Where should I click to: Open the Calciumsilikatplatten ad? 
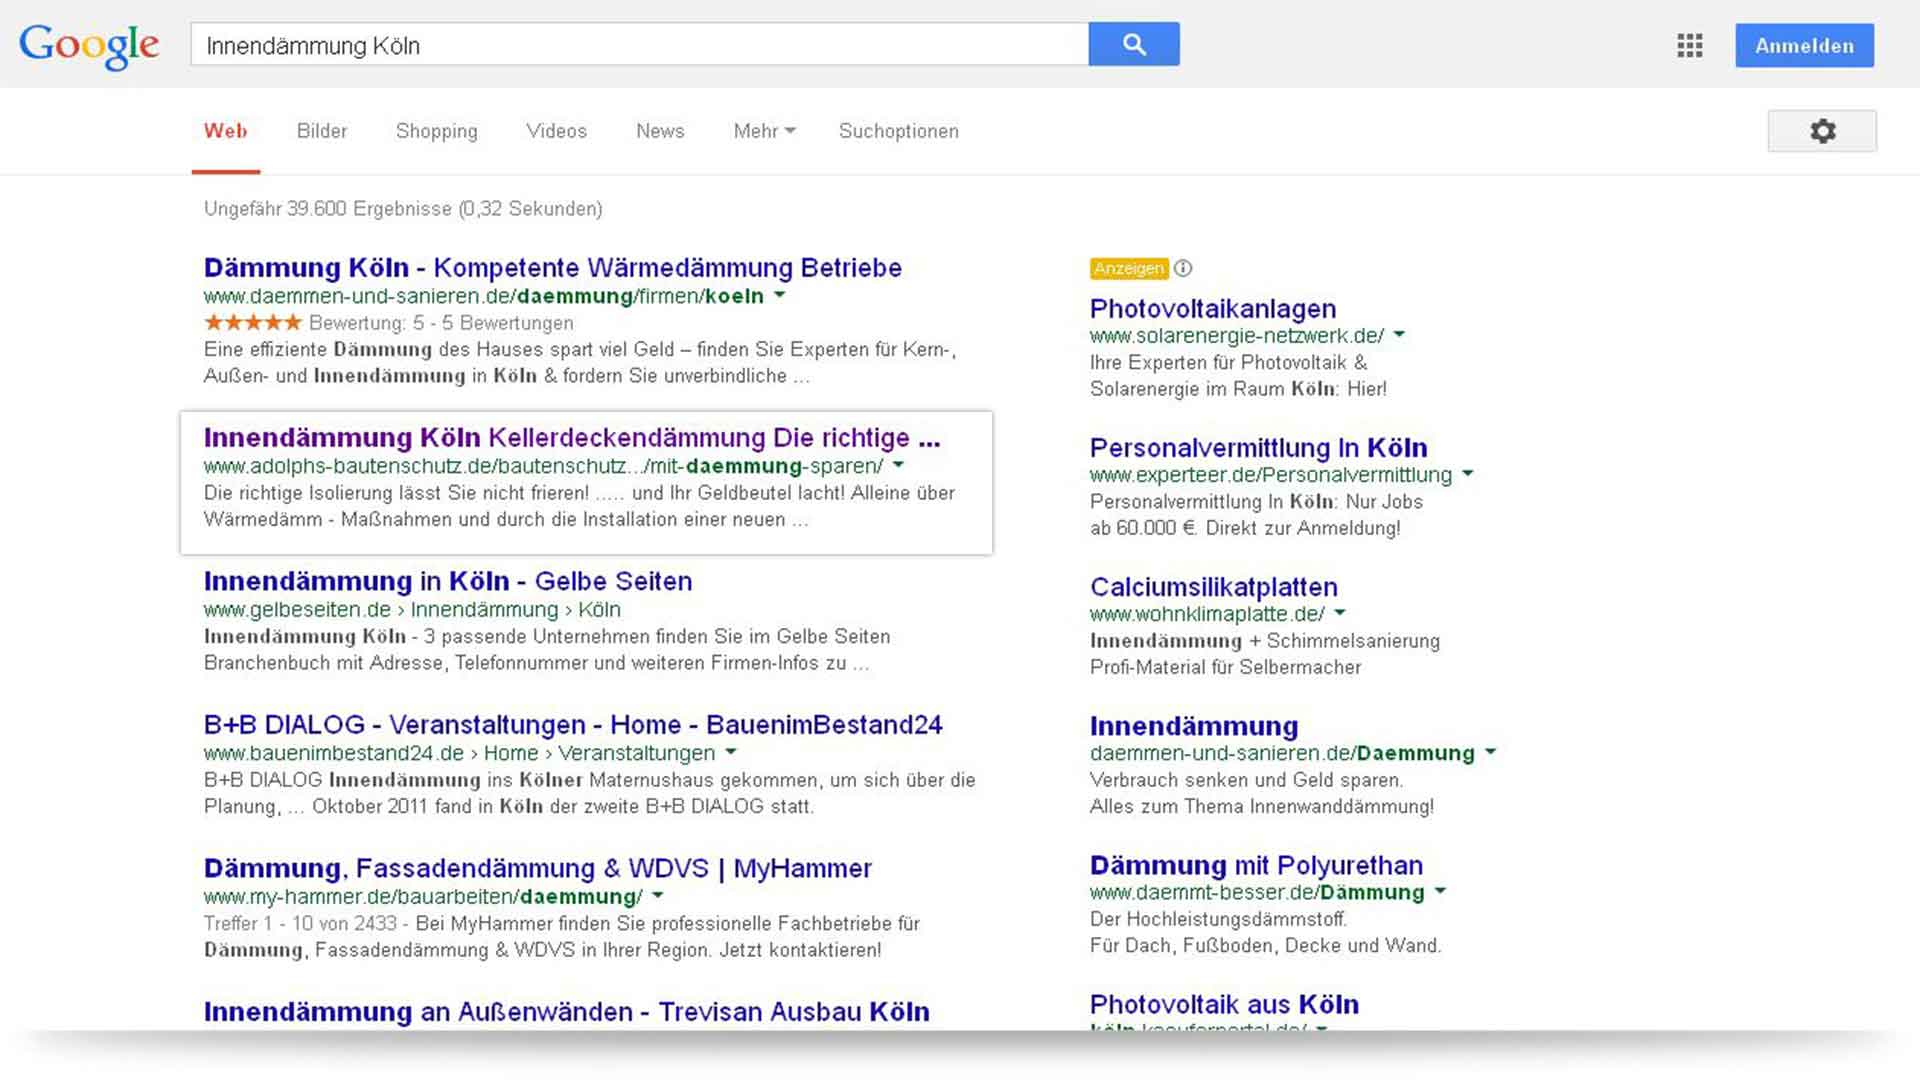click(x=1214, y=587)
